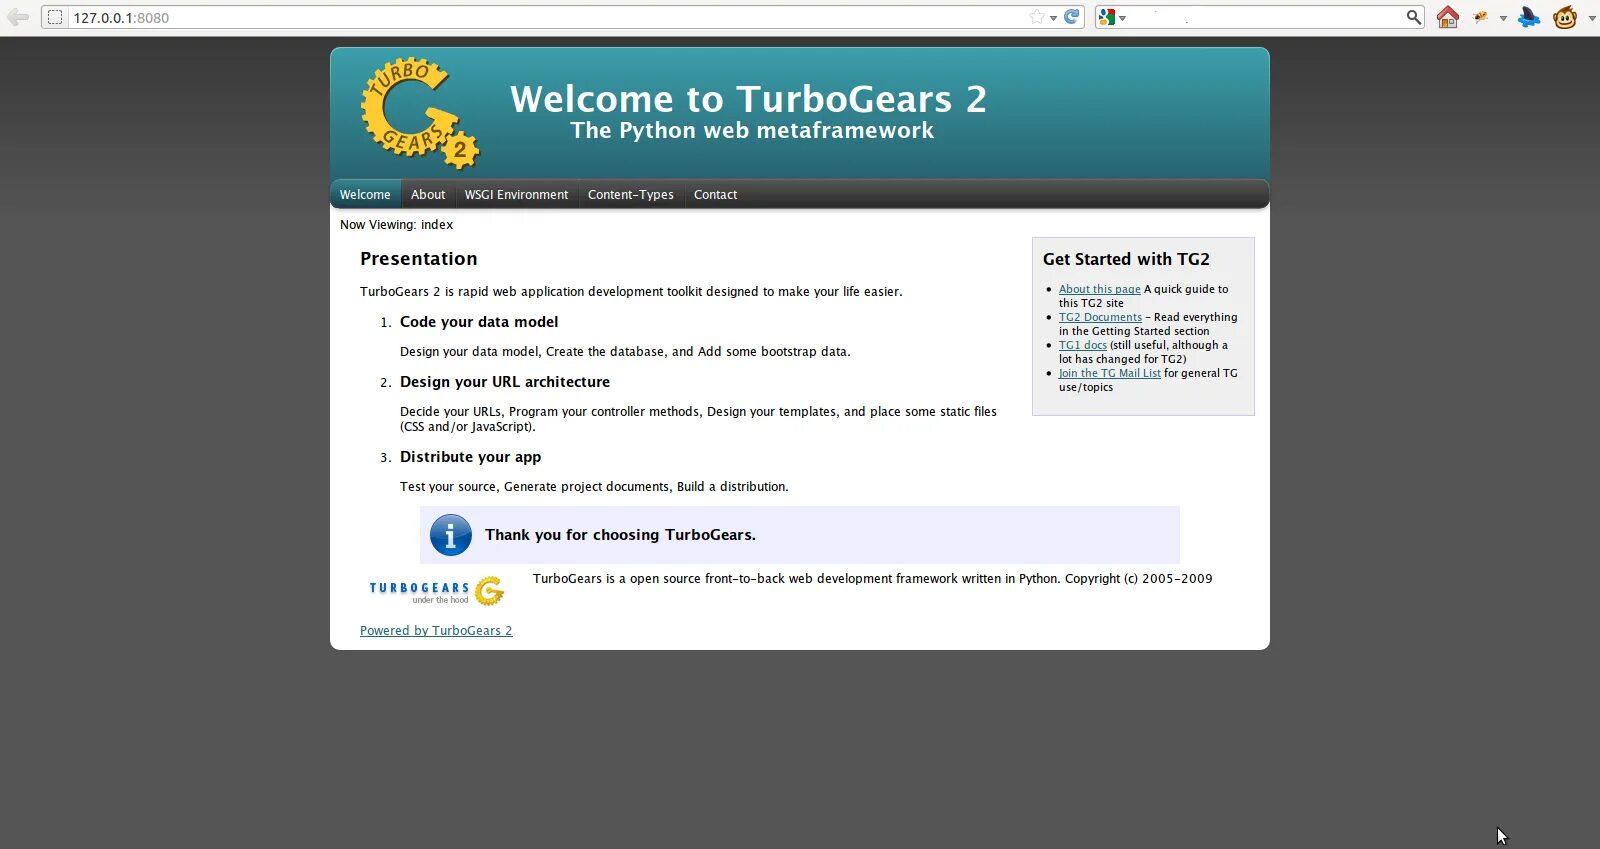Click the Greasemonkey monkey icon
The image size is (1600, 849).
1565,17
